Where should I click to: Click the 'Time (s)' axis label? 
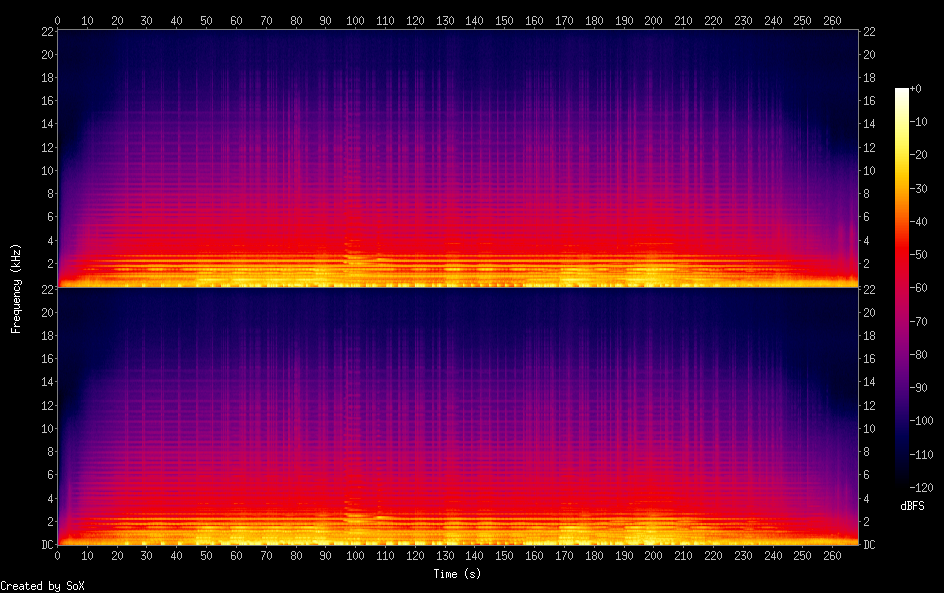click(457, 574)
